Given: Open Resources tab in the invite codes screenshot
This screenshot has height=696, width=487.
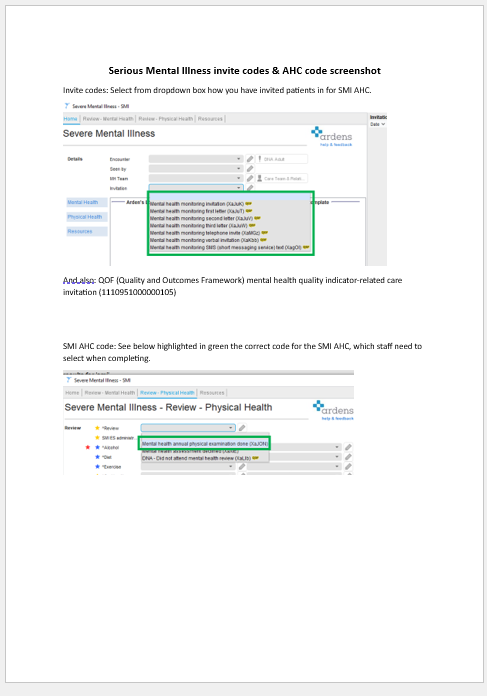Looking at the screenshot, I should point(210,119).
